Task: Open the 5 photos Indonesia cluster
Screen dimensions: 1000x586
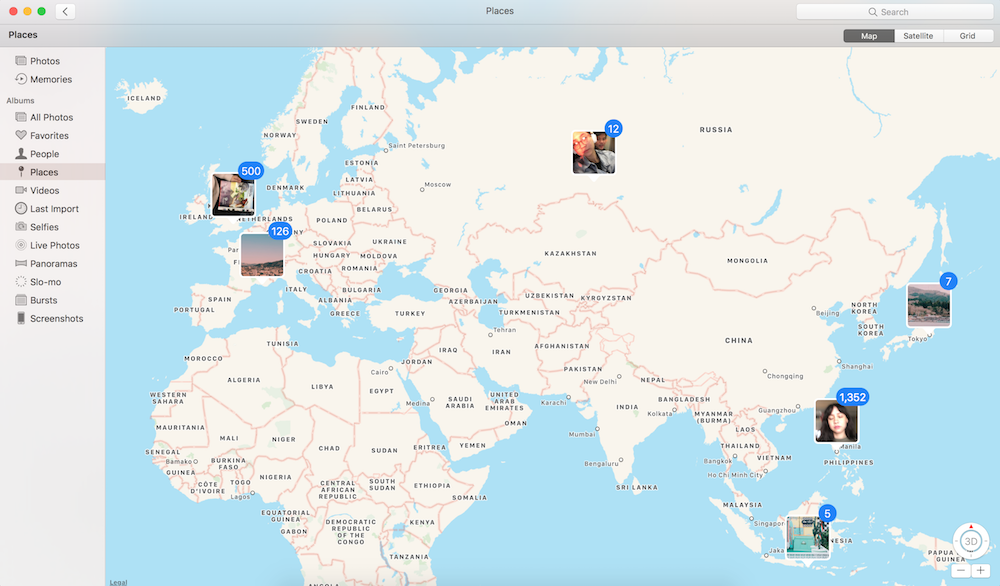Action: [x=807, y=536]
